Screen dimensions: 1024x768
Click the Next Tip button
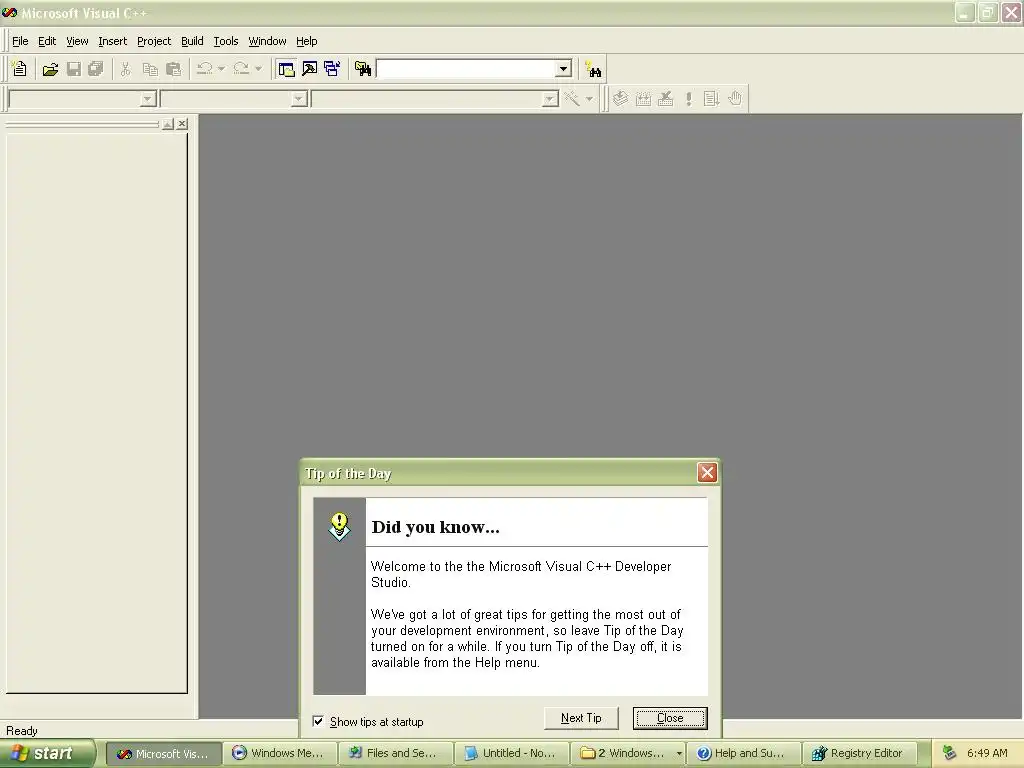click(x=581, y=718)
